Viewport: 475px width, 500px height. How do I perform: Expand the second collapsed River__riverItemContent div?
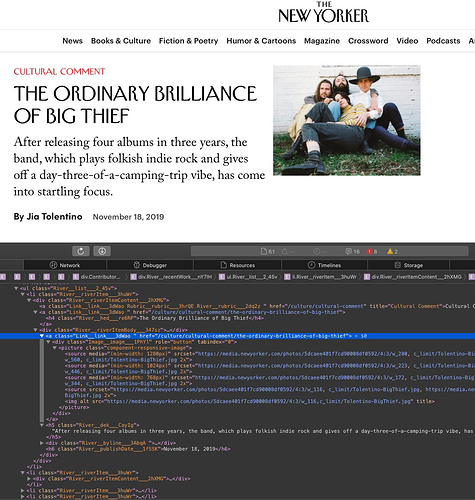(29, 479)
